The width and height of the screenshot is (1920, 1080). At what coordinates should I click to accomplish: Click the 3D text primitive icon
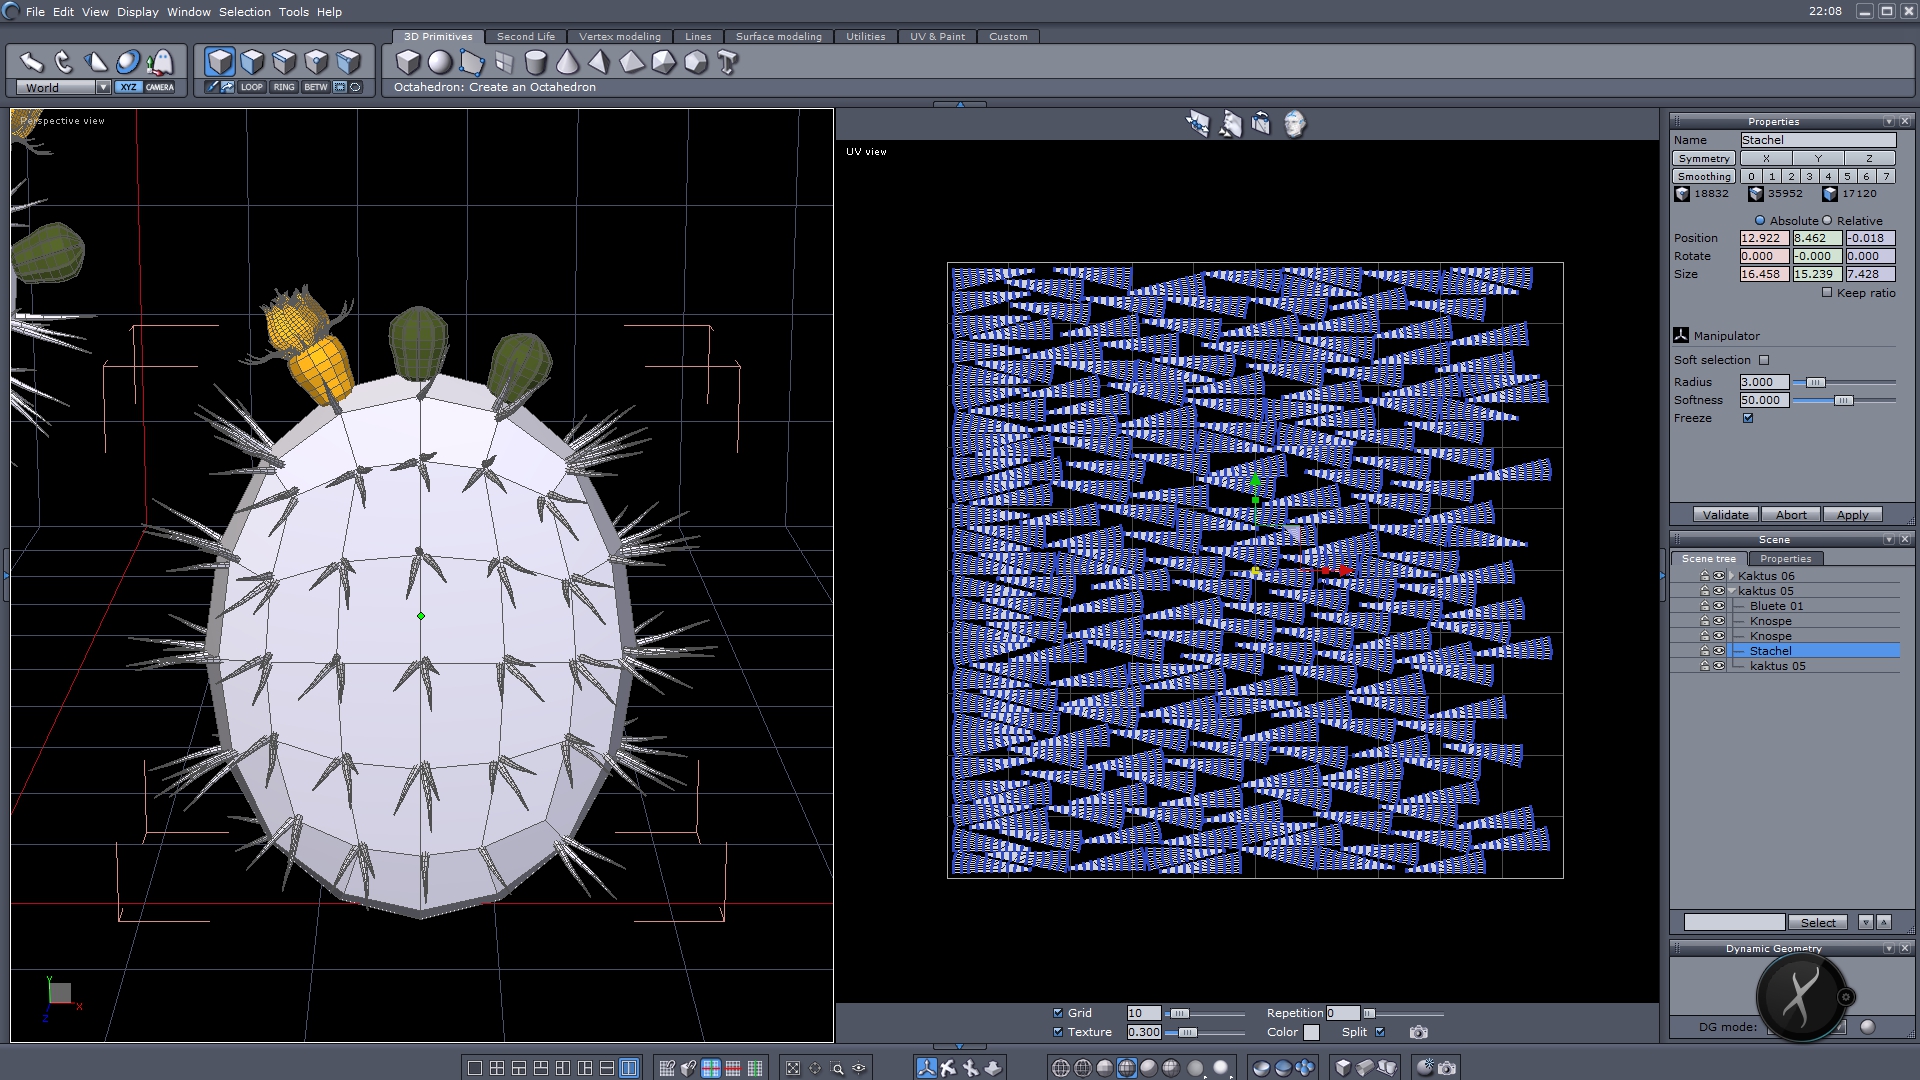pos(728,62)
